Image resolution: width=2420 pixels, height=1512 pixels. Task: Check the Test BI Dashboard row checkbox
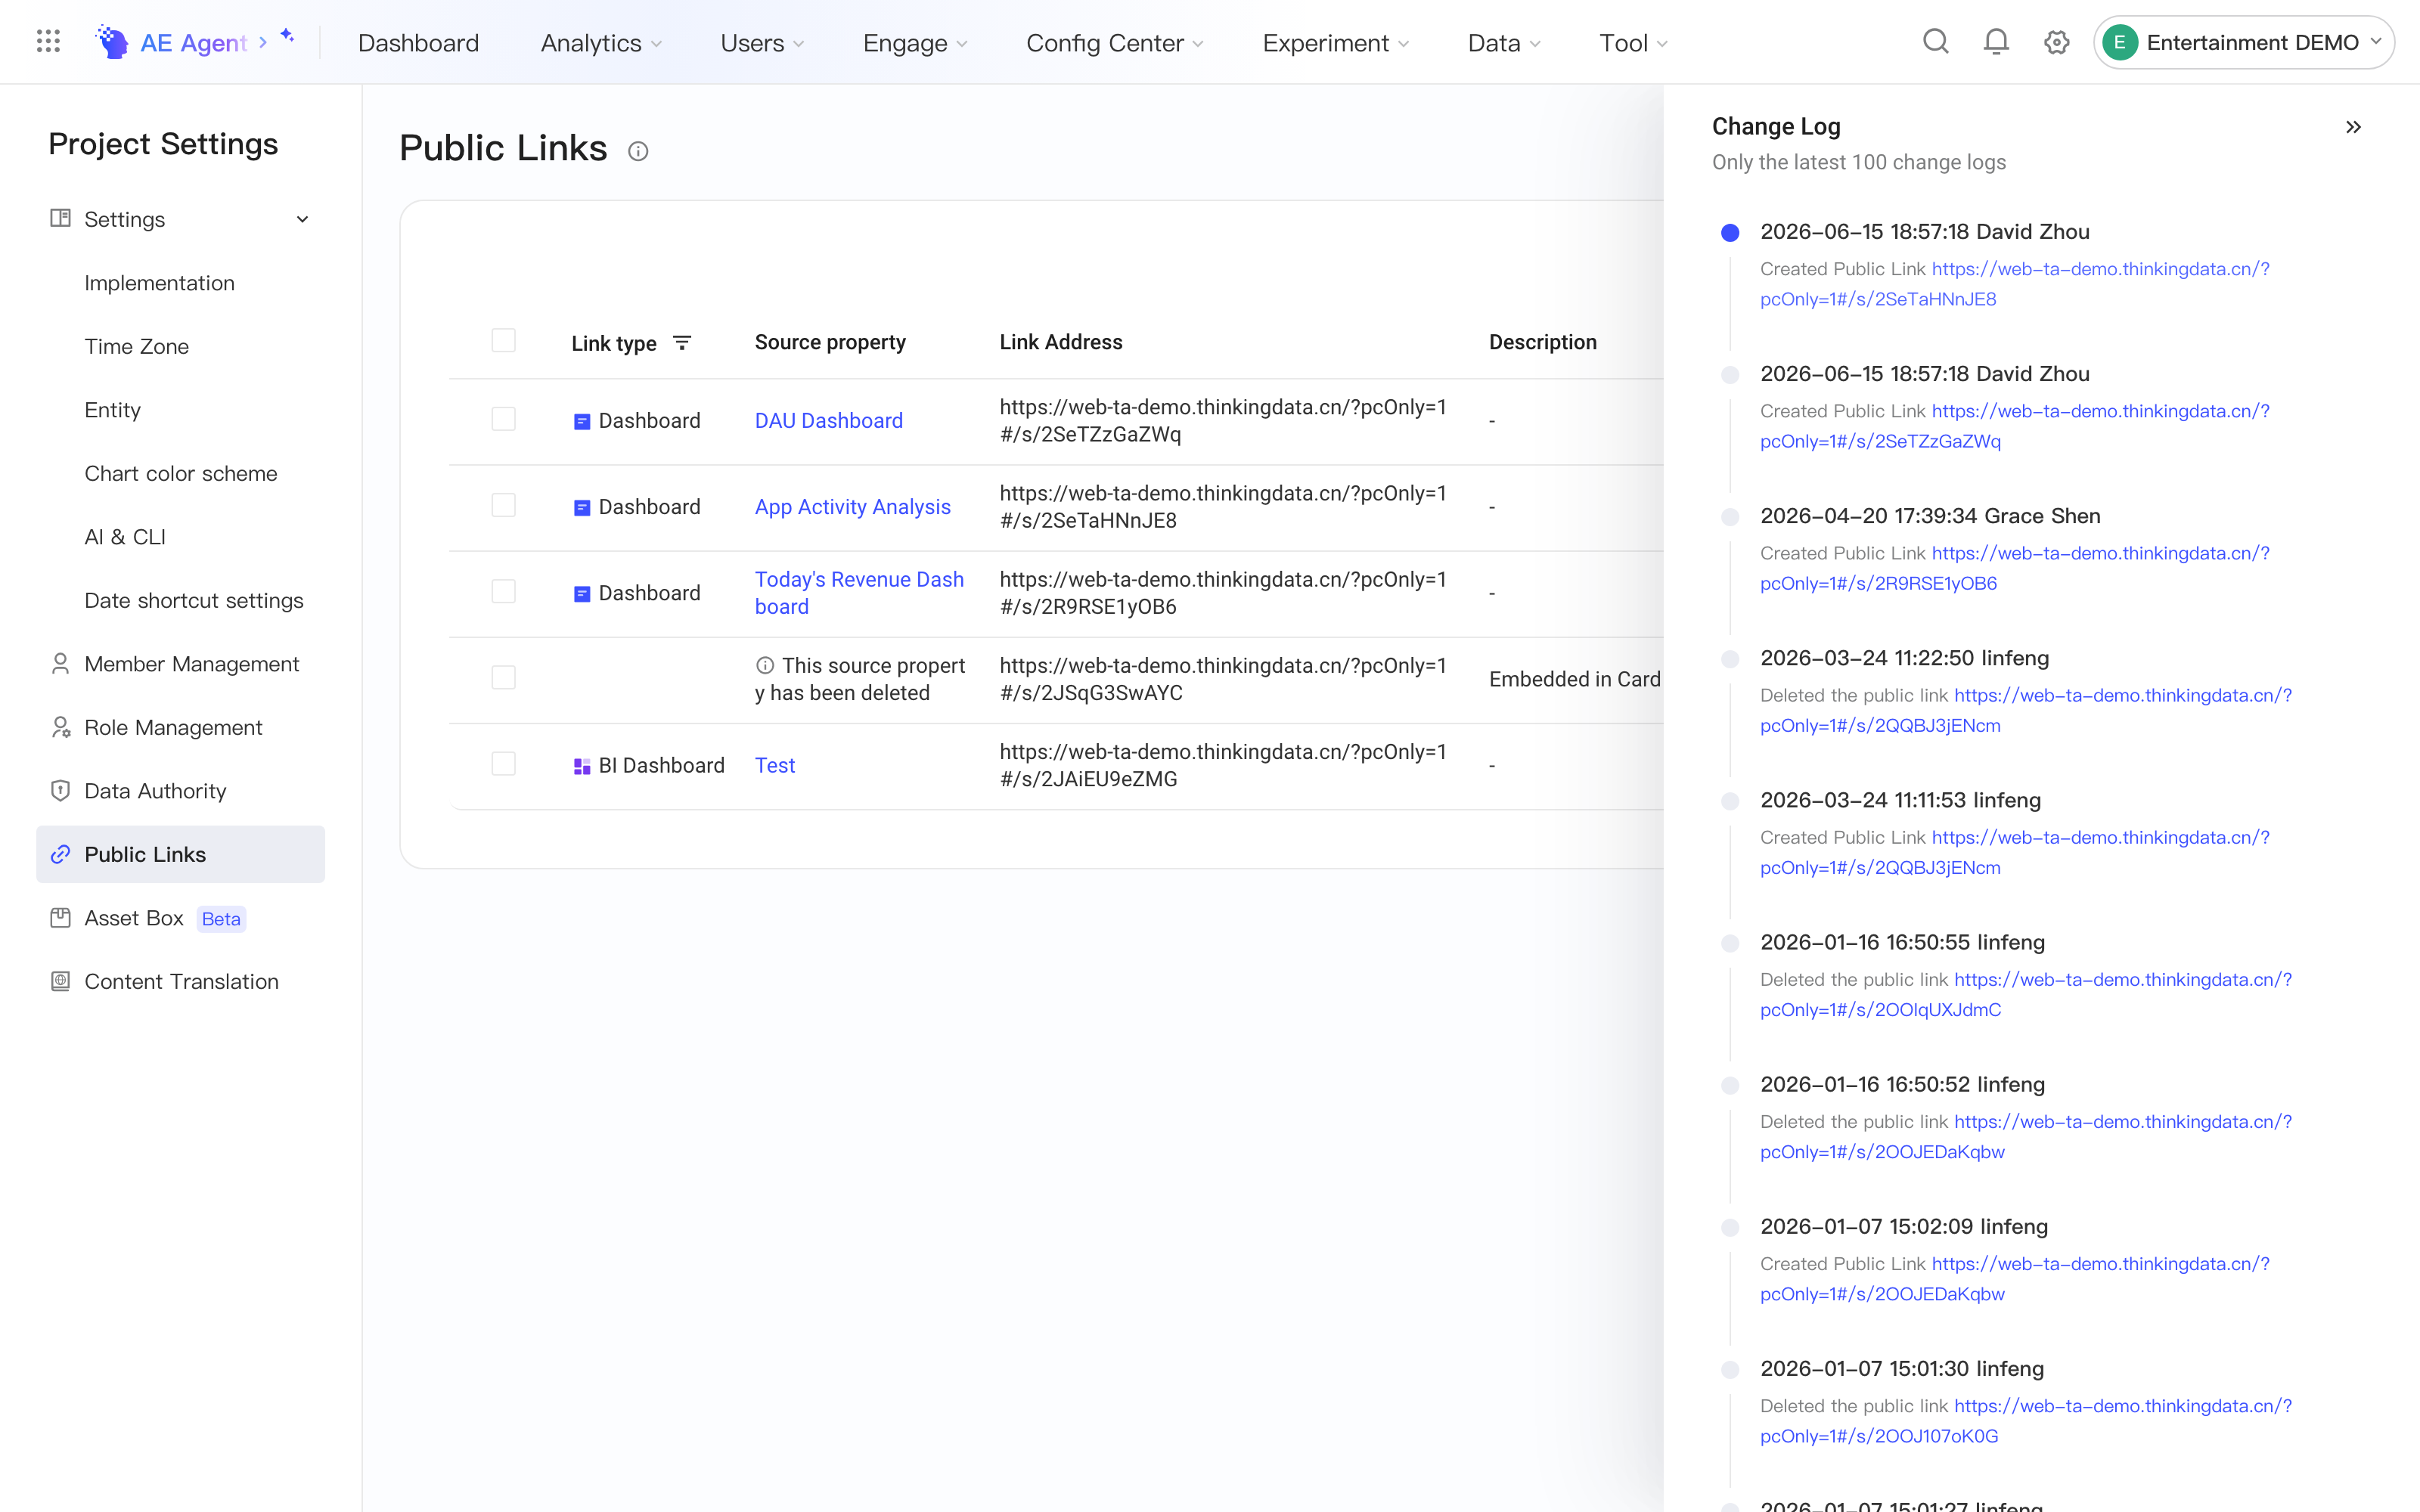click(504, 764)
